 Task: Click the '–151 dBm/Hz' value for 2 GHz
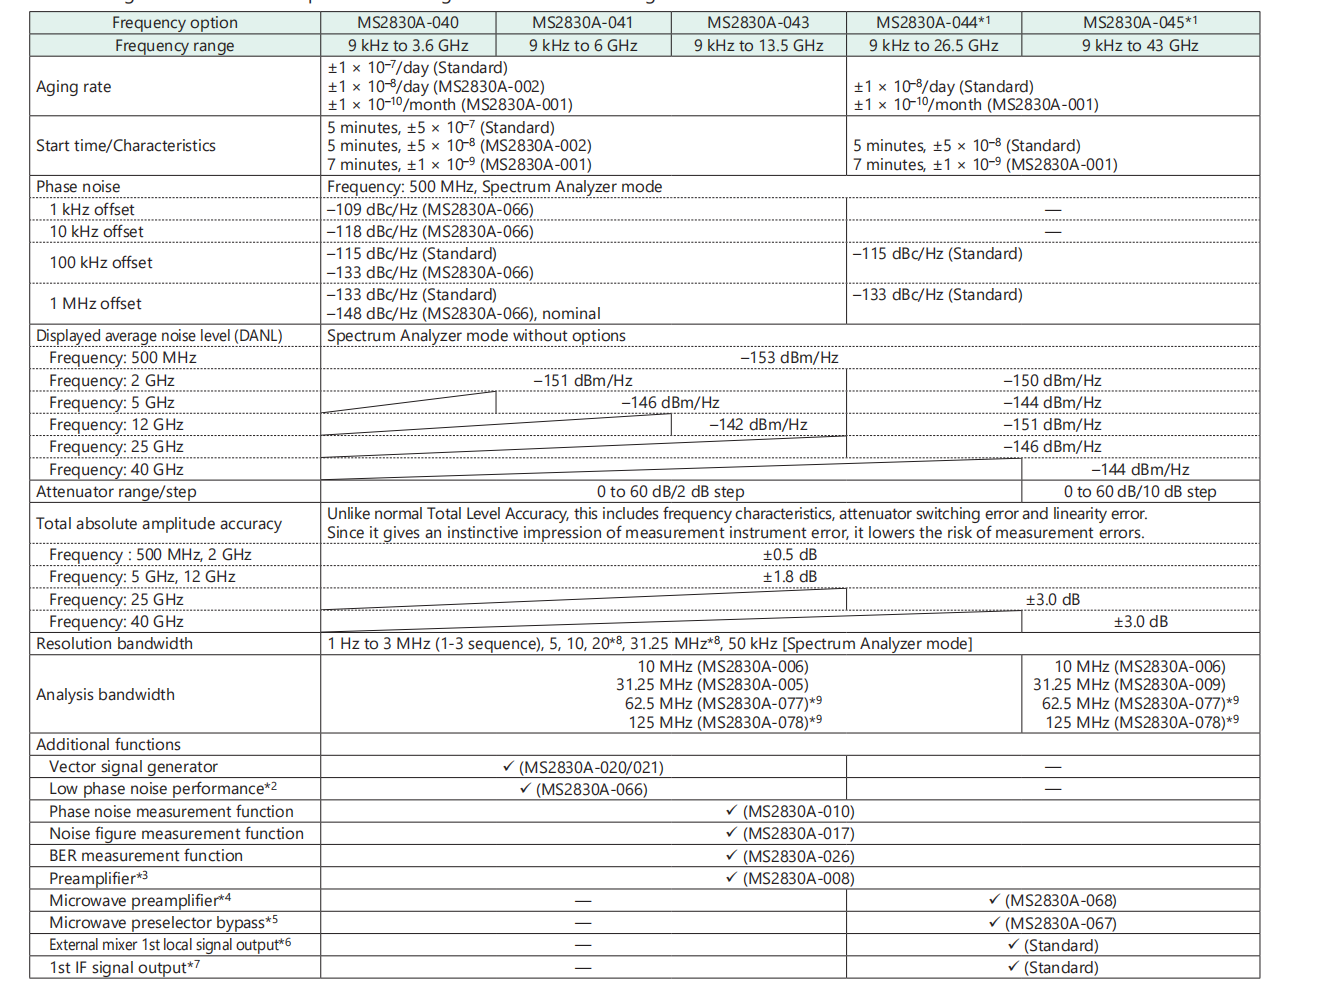(x=583, y=381)
